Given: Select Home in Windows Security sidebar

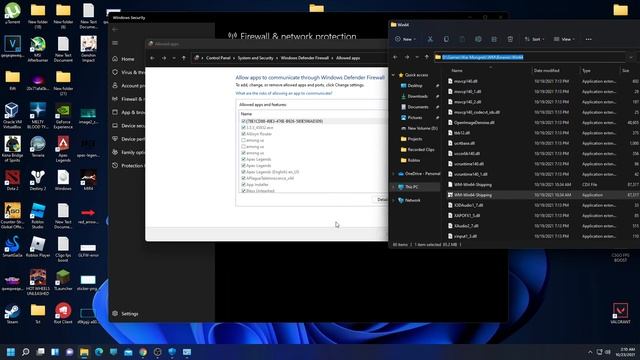Looking at the screenshot, I should click(x=127, y=59).
